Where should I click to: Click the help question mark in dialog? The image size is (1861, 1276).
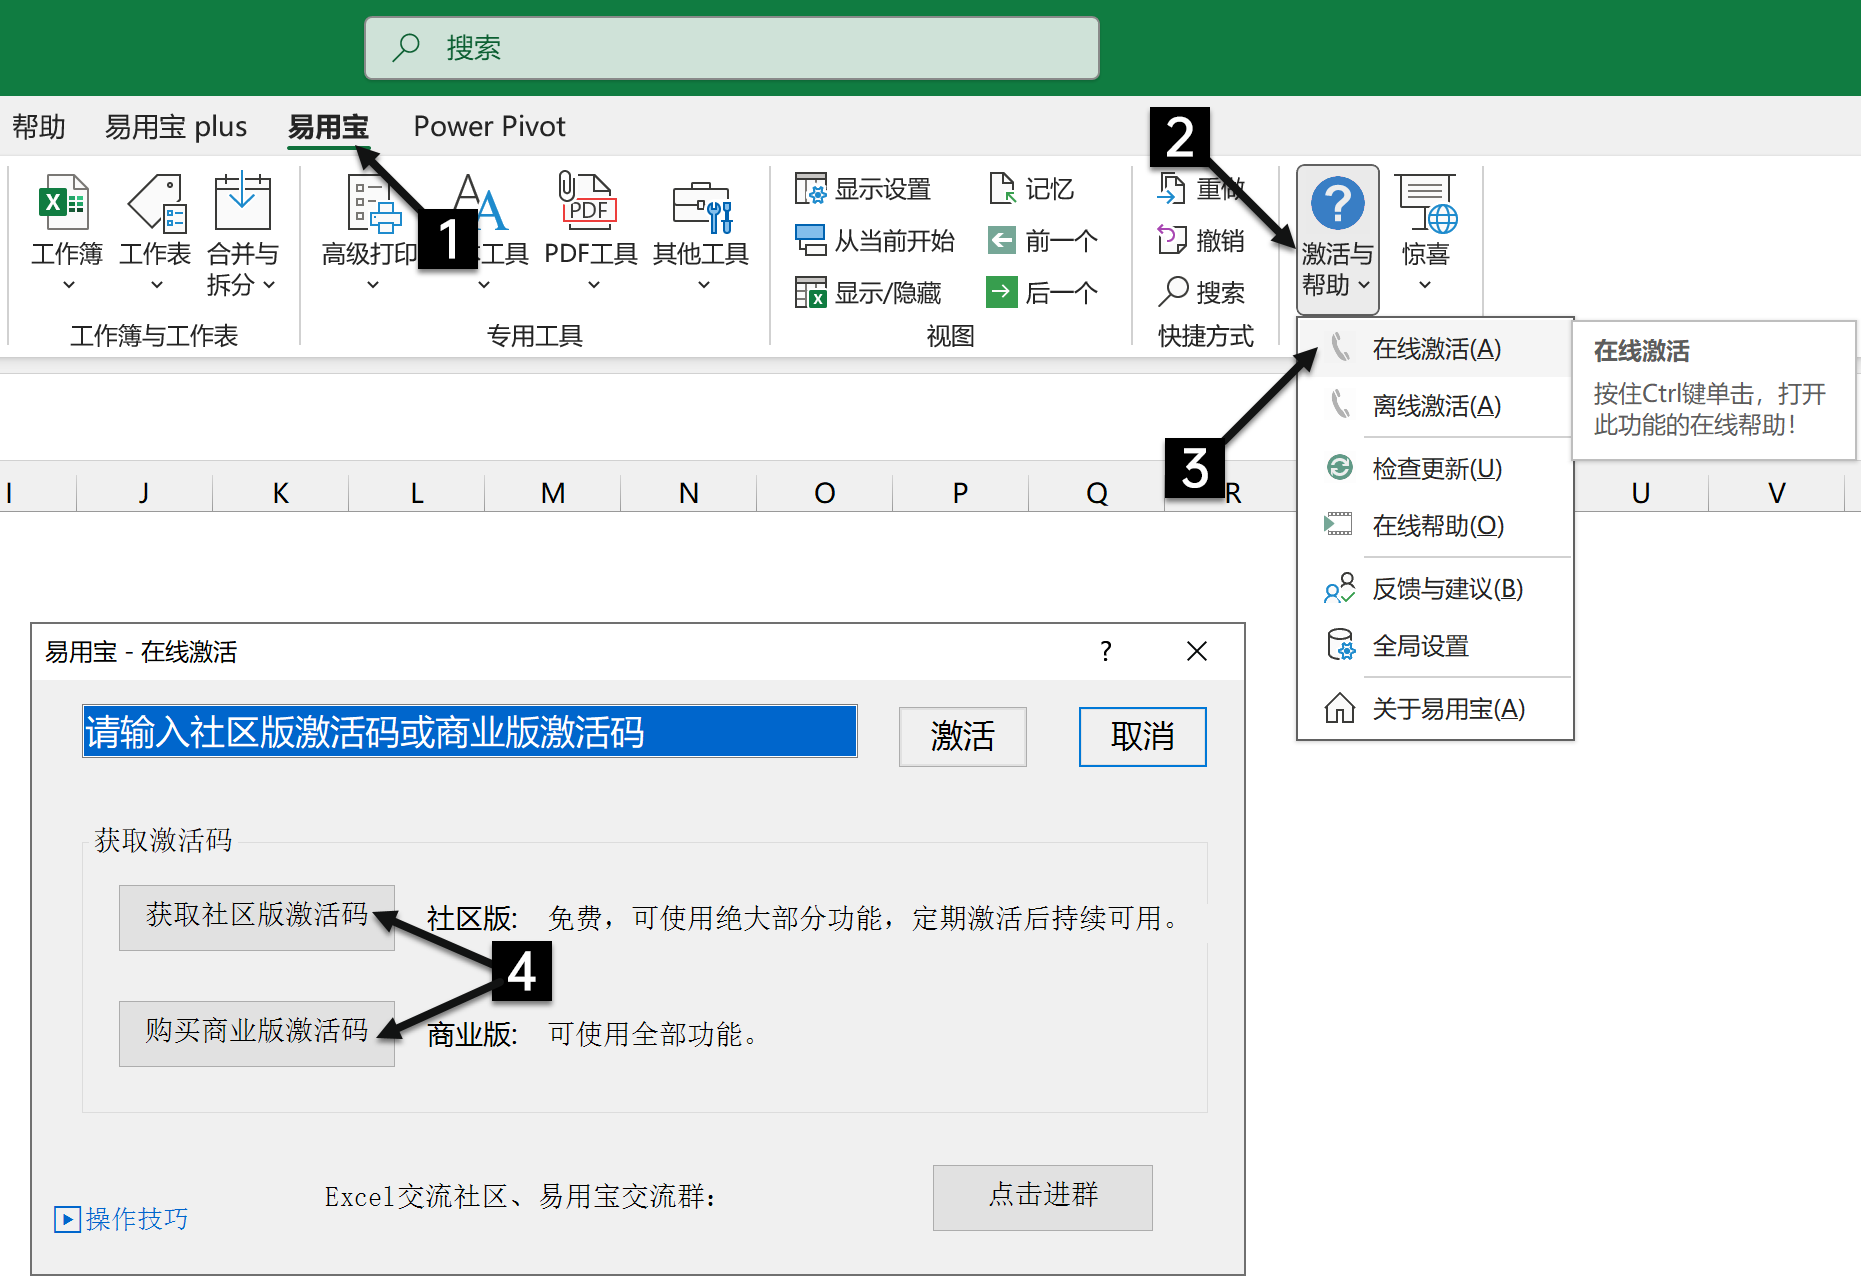pos(1106,651)
